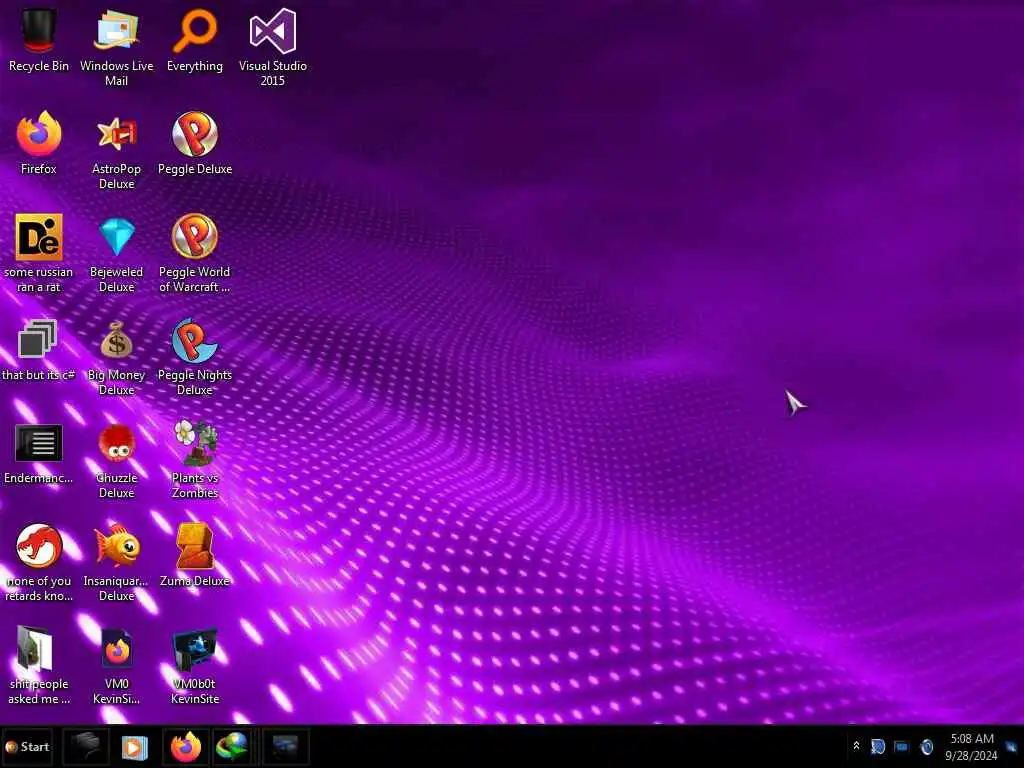Open the media player taskbar icon
Screen dimensions: 1024x768
135,747
